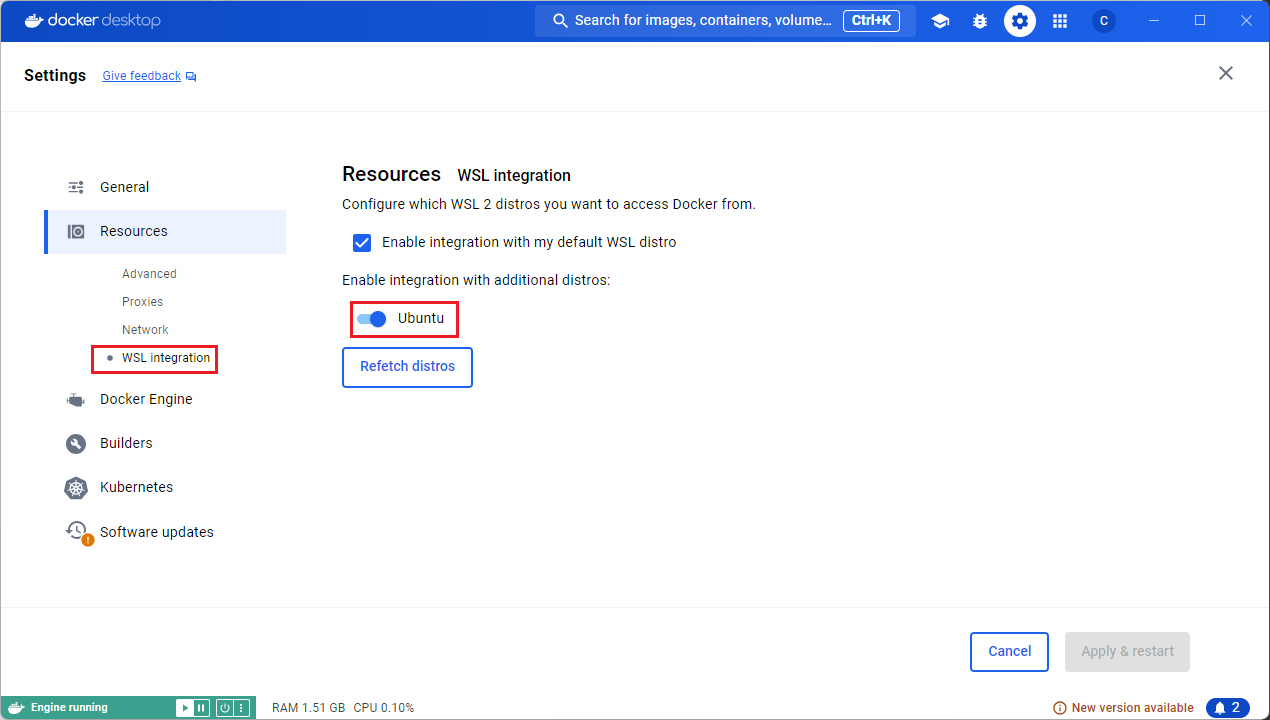Screen dimensions: 1270x720
Task: Toggle Engine running play control
Action: click(x=183, y=707)
